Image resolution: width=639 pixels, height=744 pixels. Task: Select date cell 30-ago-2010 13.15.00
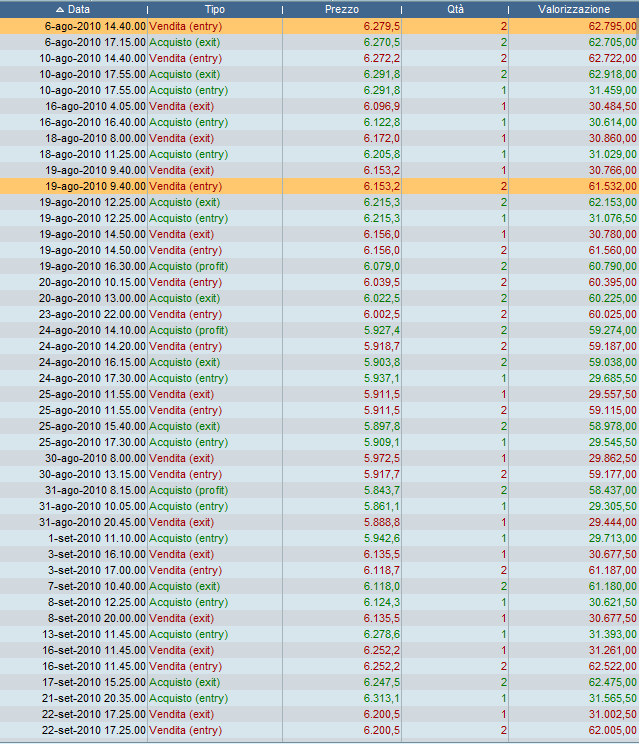pyautogui.click(x=92, y=474)
